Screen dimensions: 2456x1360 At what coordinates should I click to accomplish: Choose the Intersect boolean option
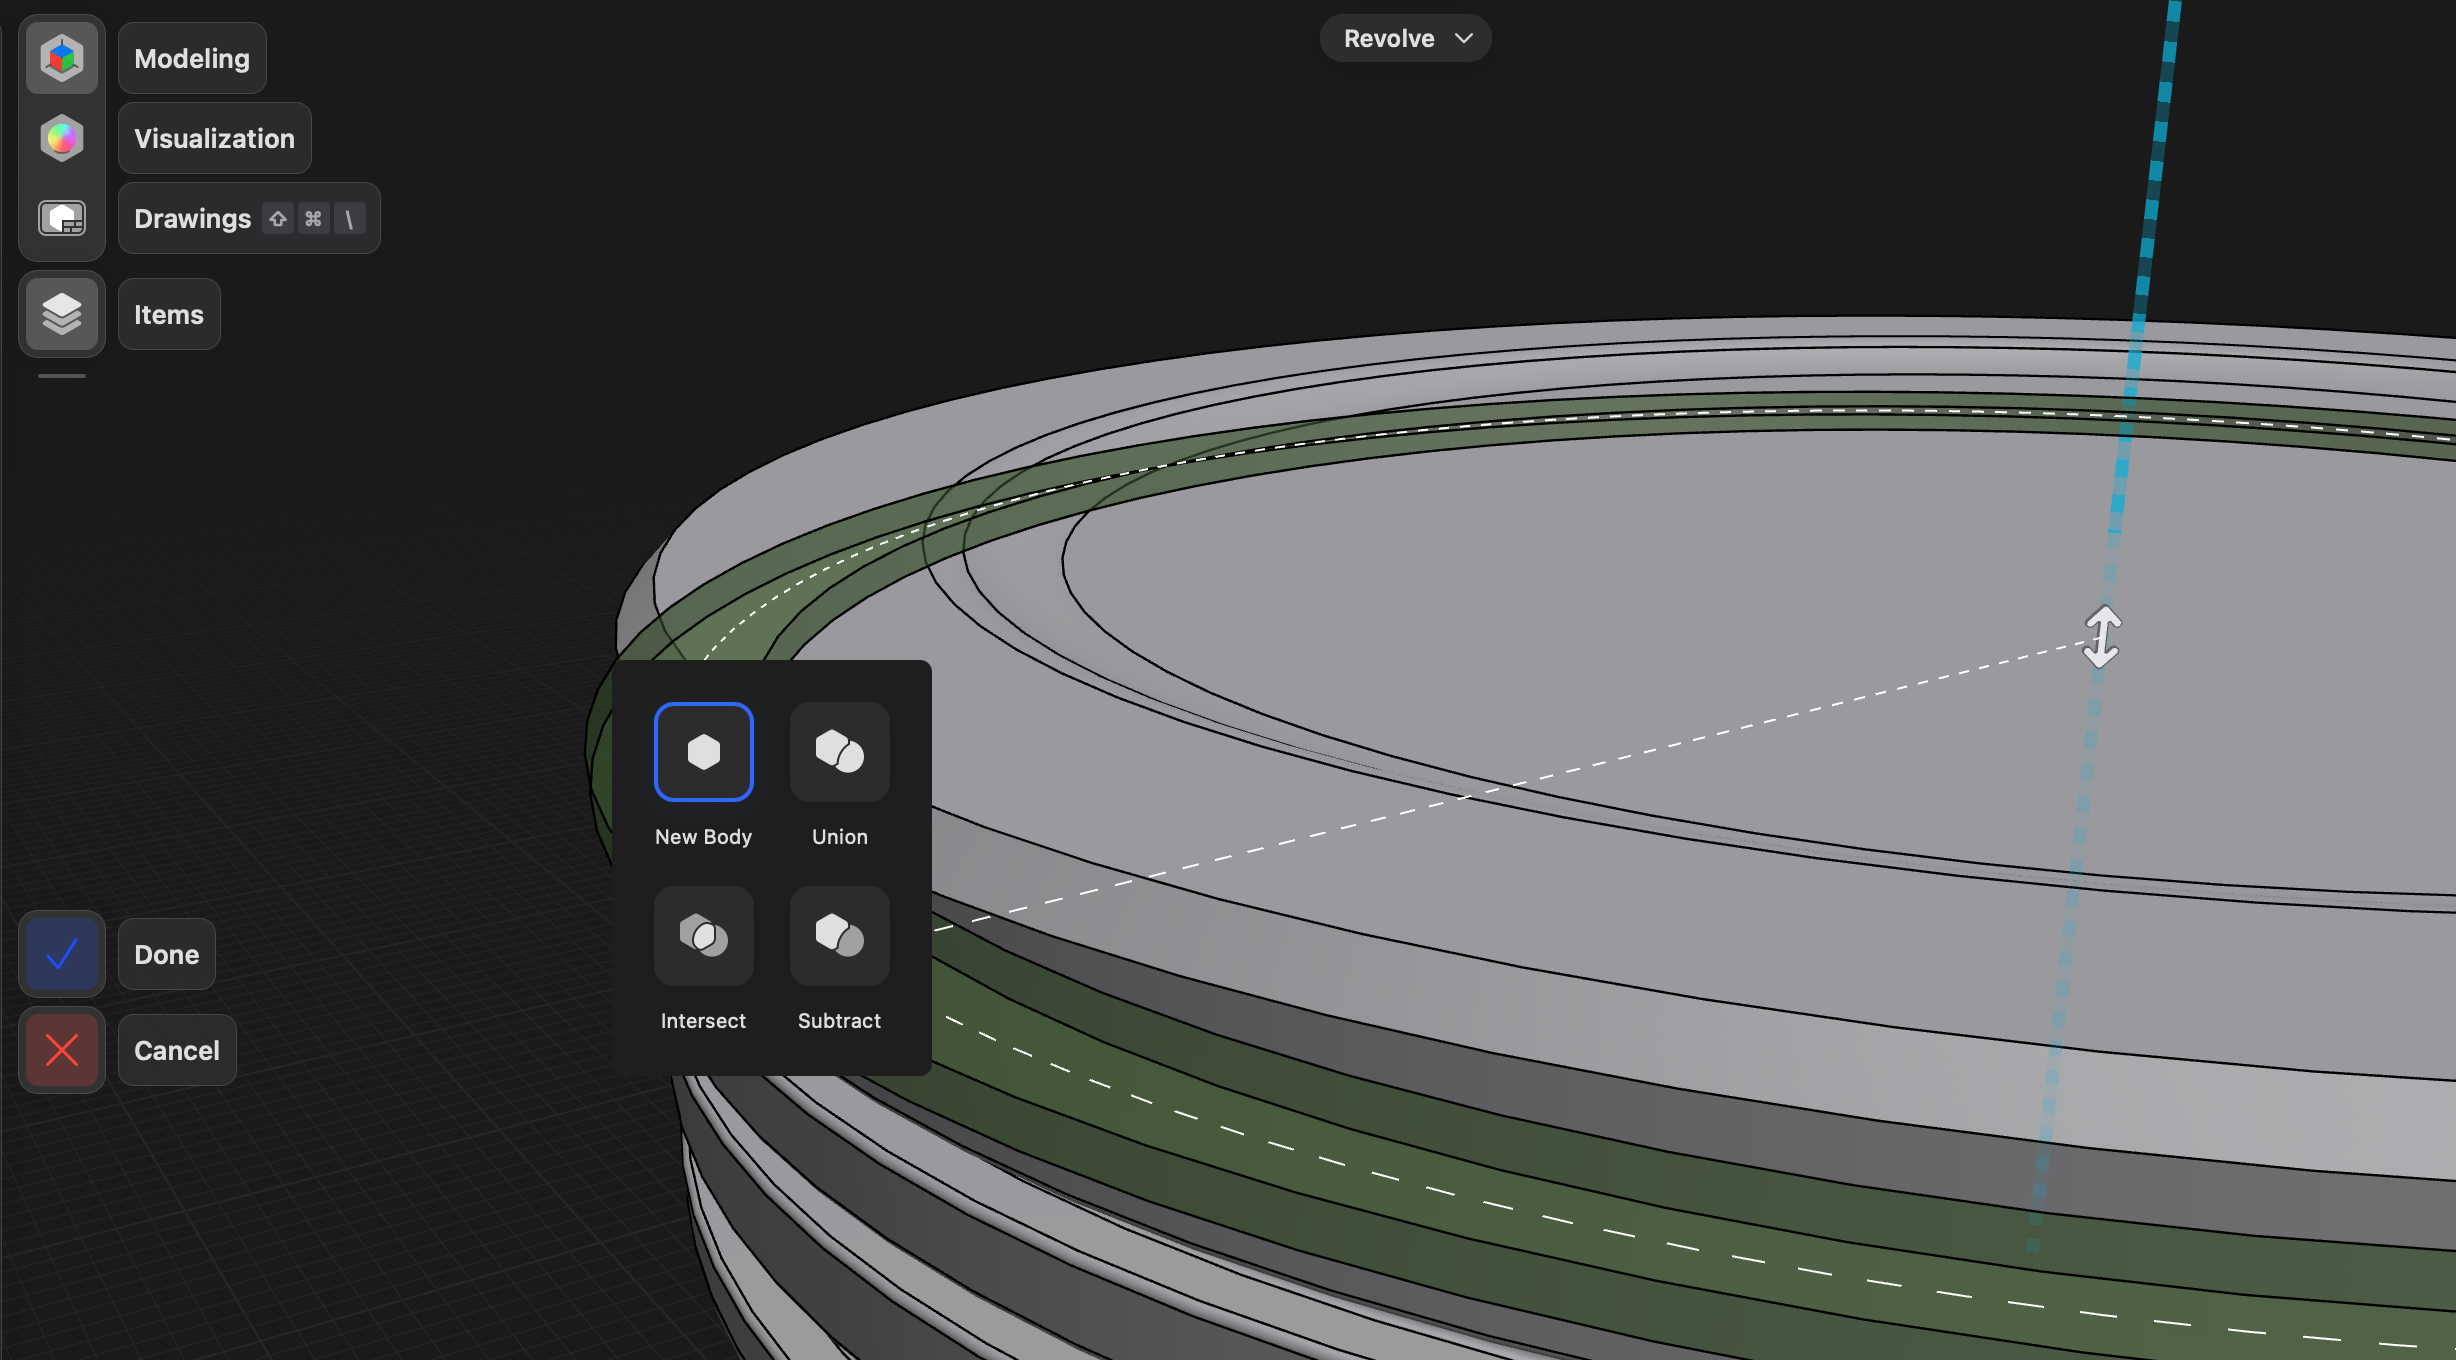click(x=704, y=936)
